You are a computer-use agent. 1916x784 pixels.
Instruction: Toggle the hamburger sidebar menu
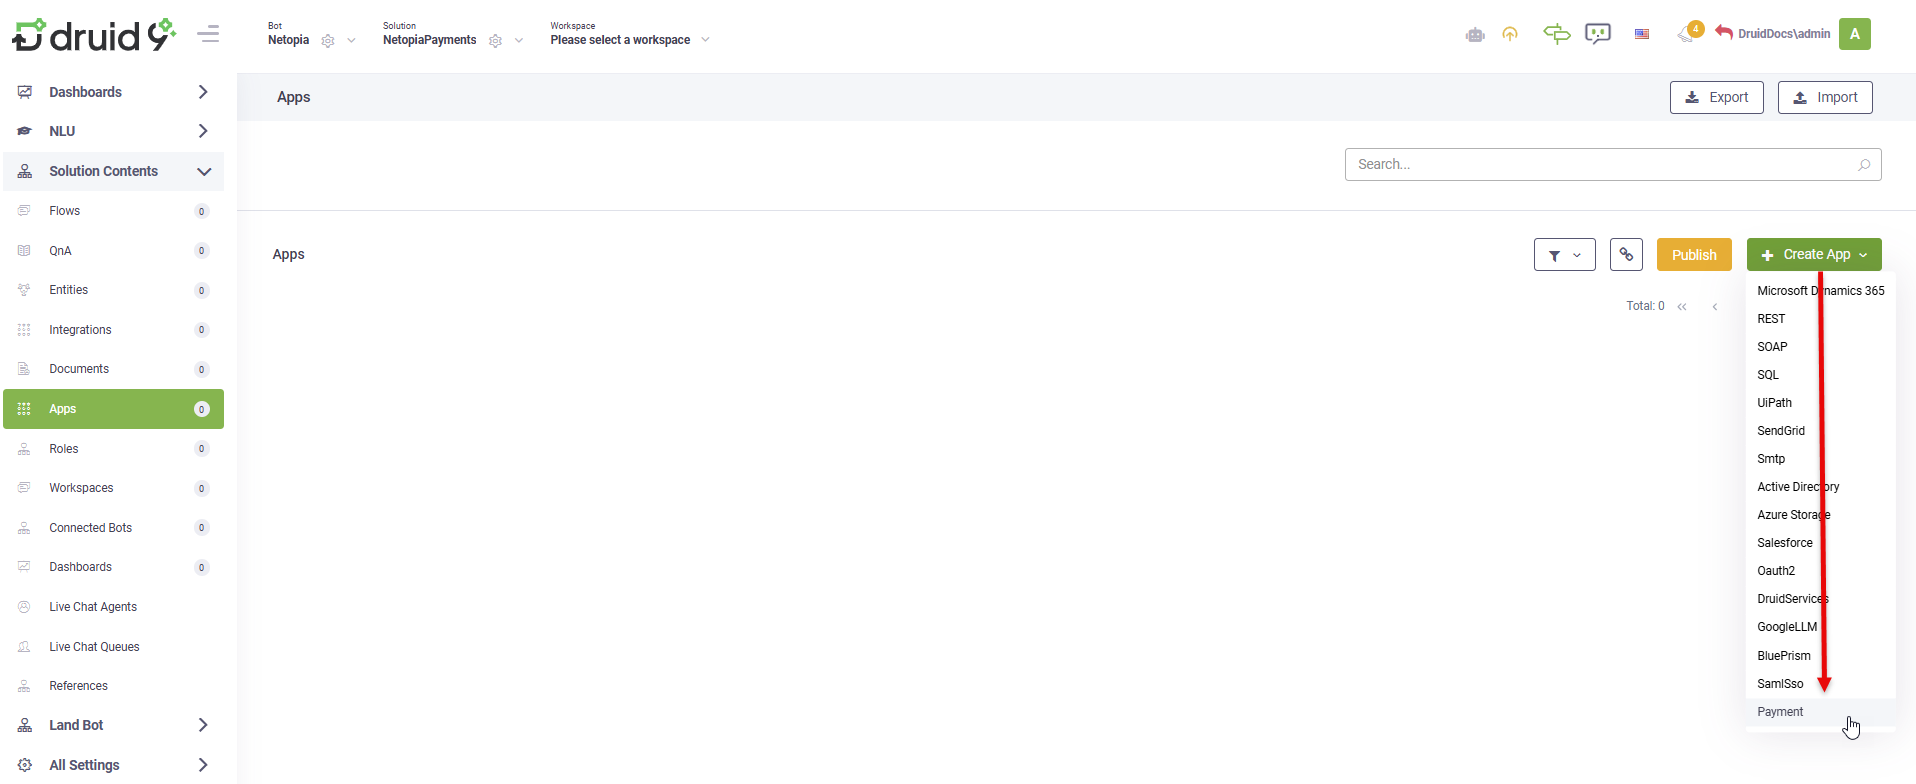pos(208,34)
